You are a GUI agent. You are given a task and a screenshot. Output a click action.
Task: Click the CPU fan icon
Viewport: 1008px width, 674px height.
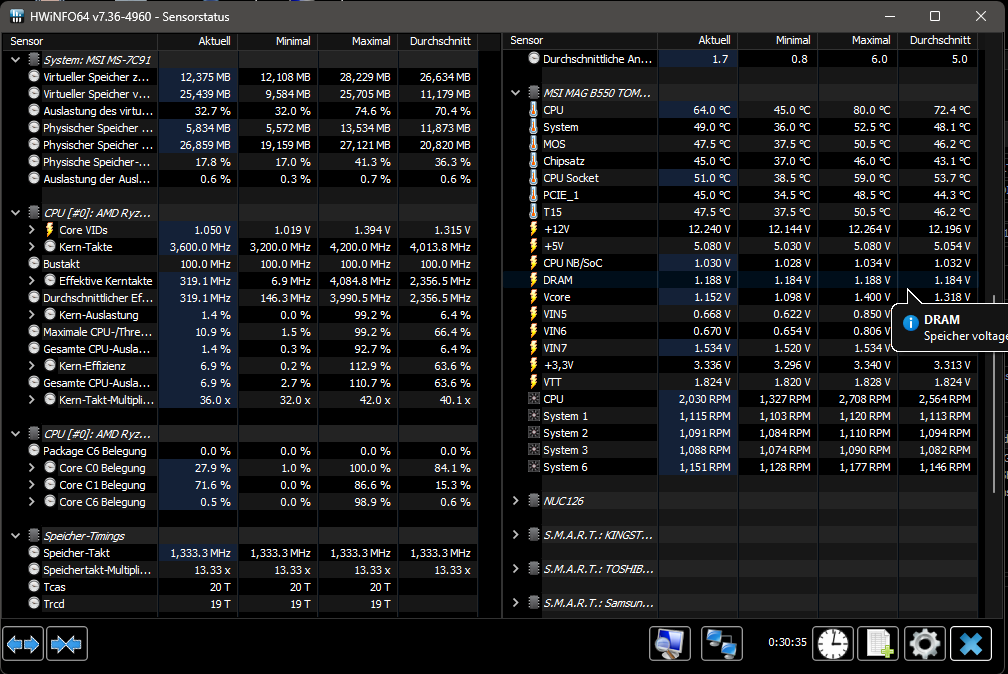[534, 398]
